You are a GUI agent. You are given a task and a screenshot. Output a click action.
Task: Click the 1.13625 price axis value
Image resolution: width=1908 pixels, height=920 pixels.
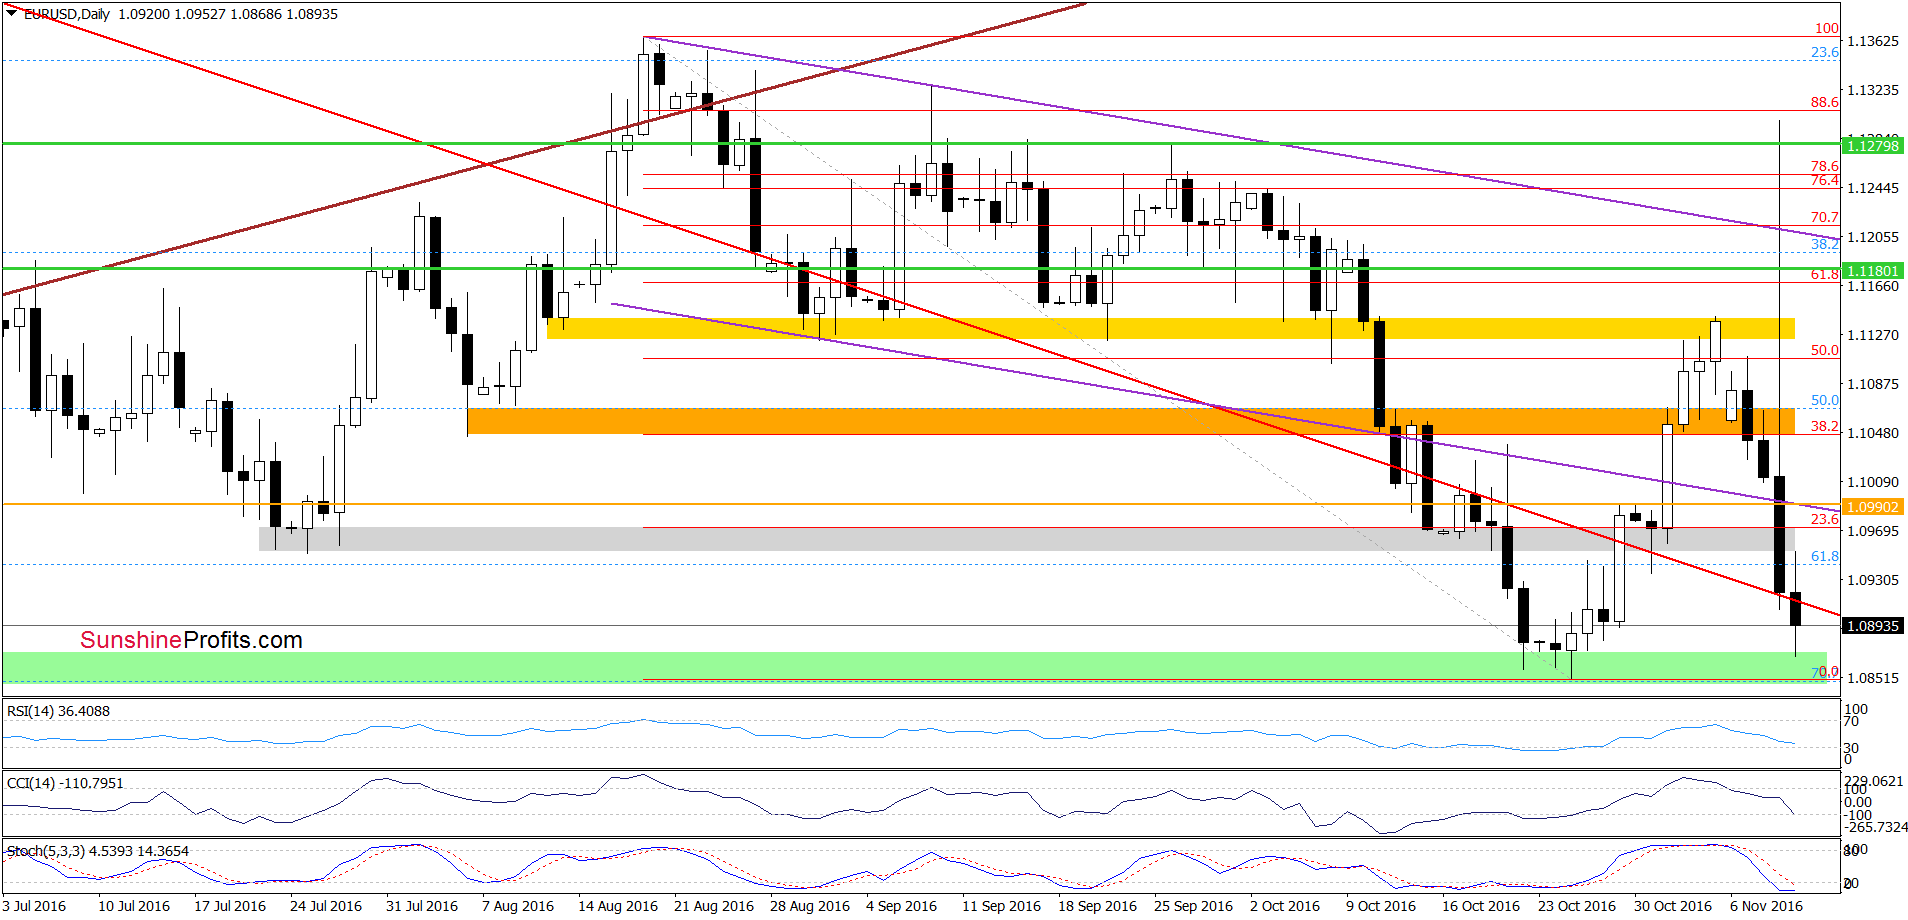tap(1873, 41)
